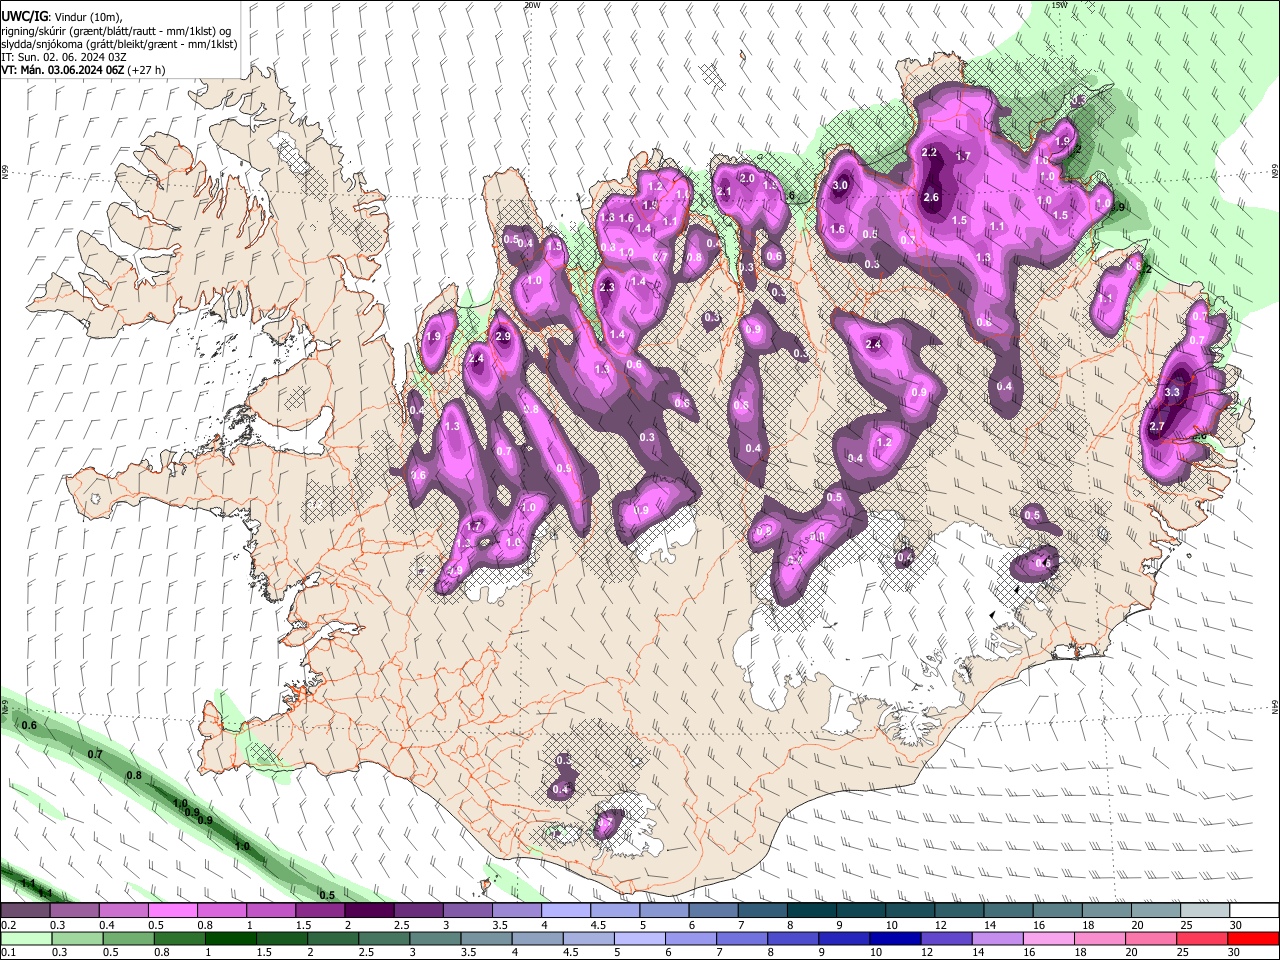
Task: Click the lower legend swatch labeled 2.5
Action: 384,938
